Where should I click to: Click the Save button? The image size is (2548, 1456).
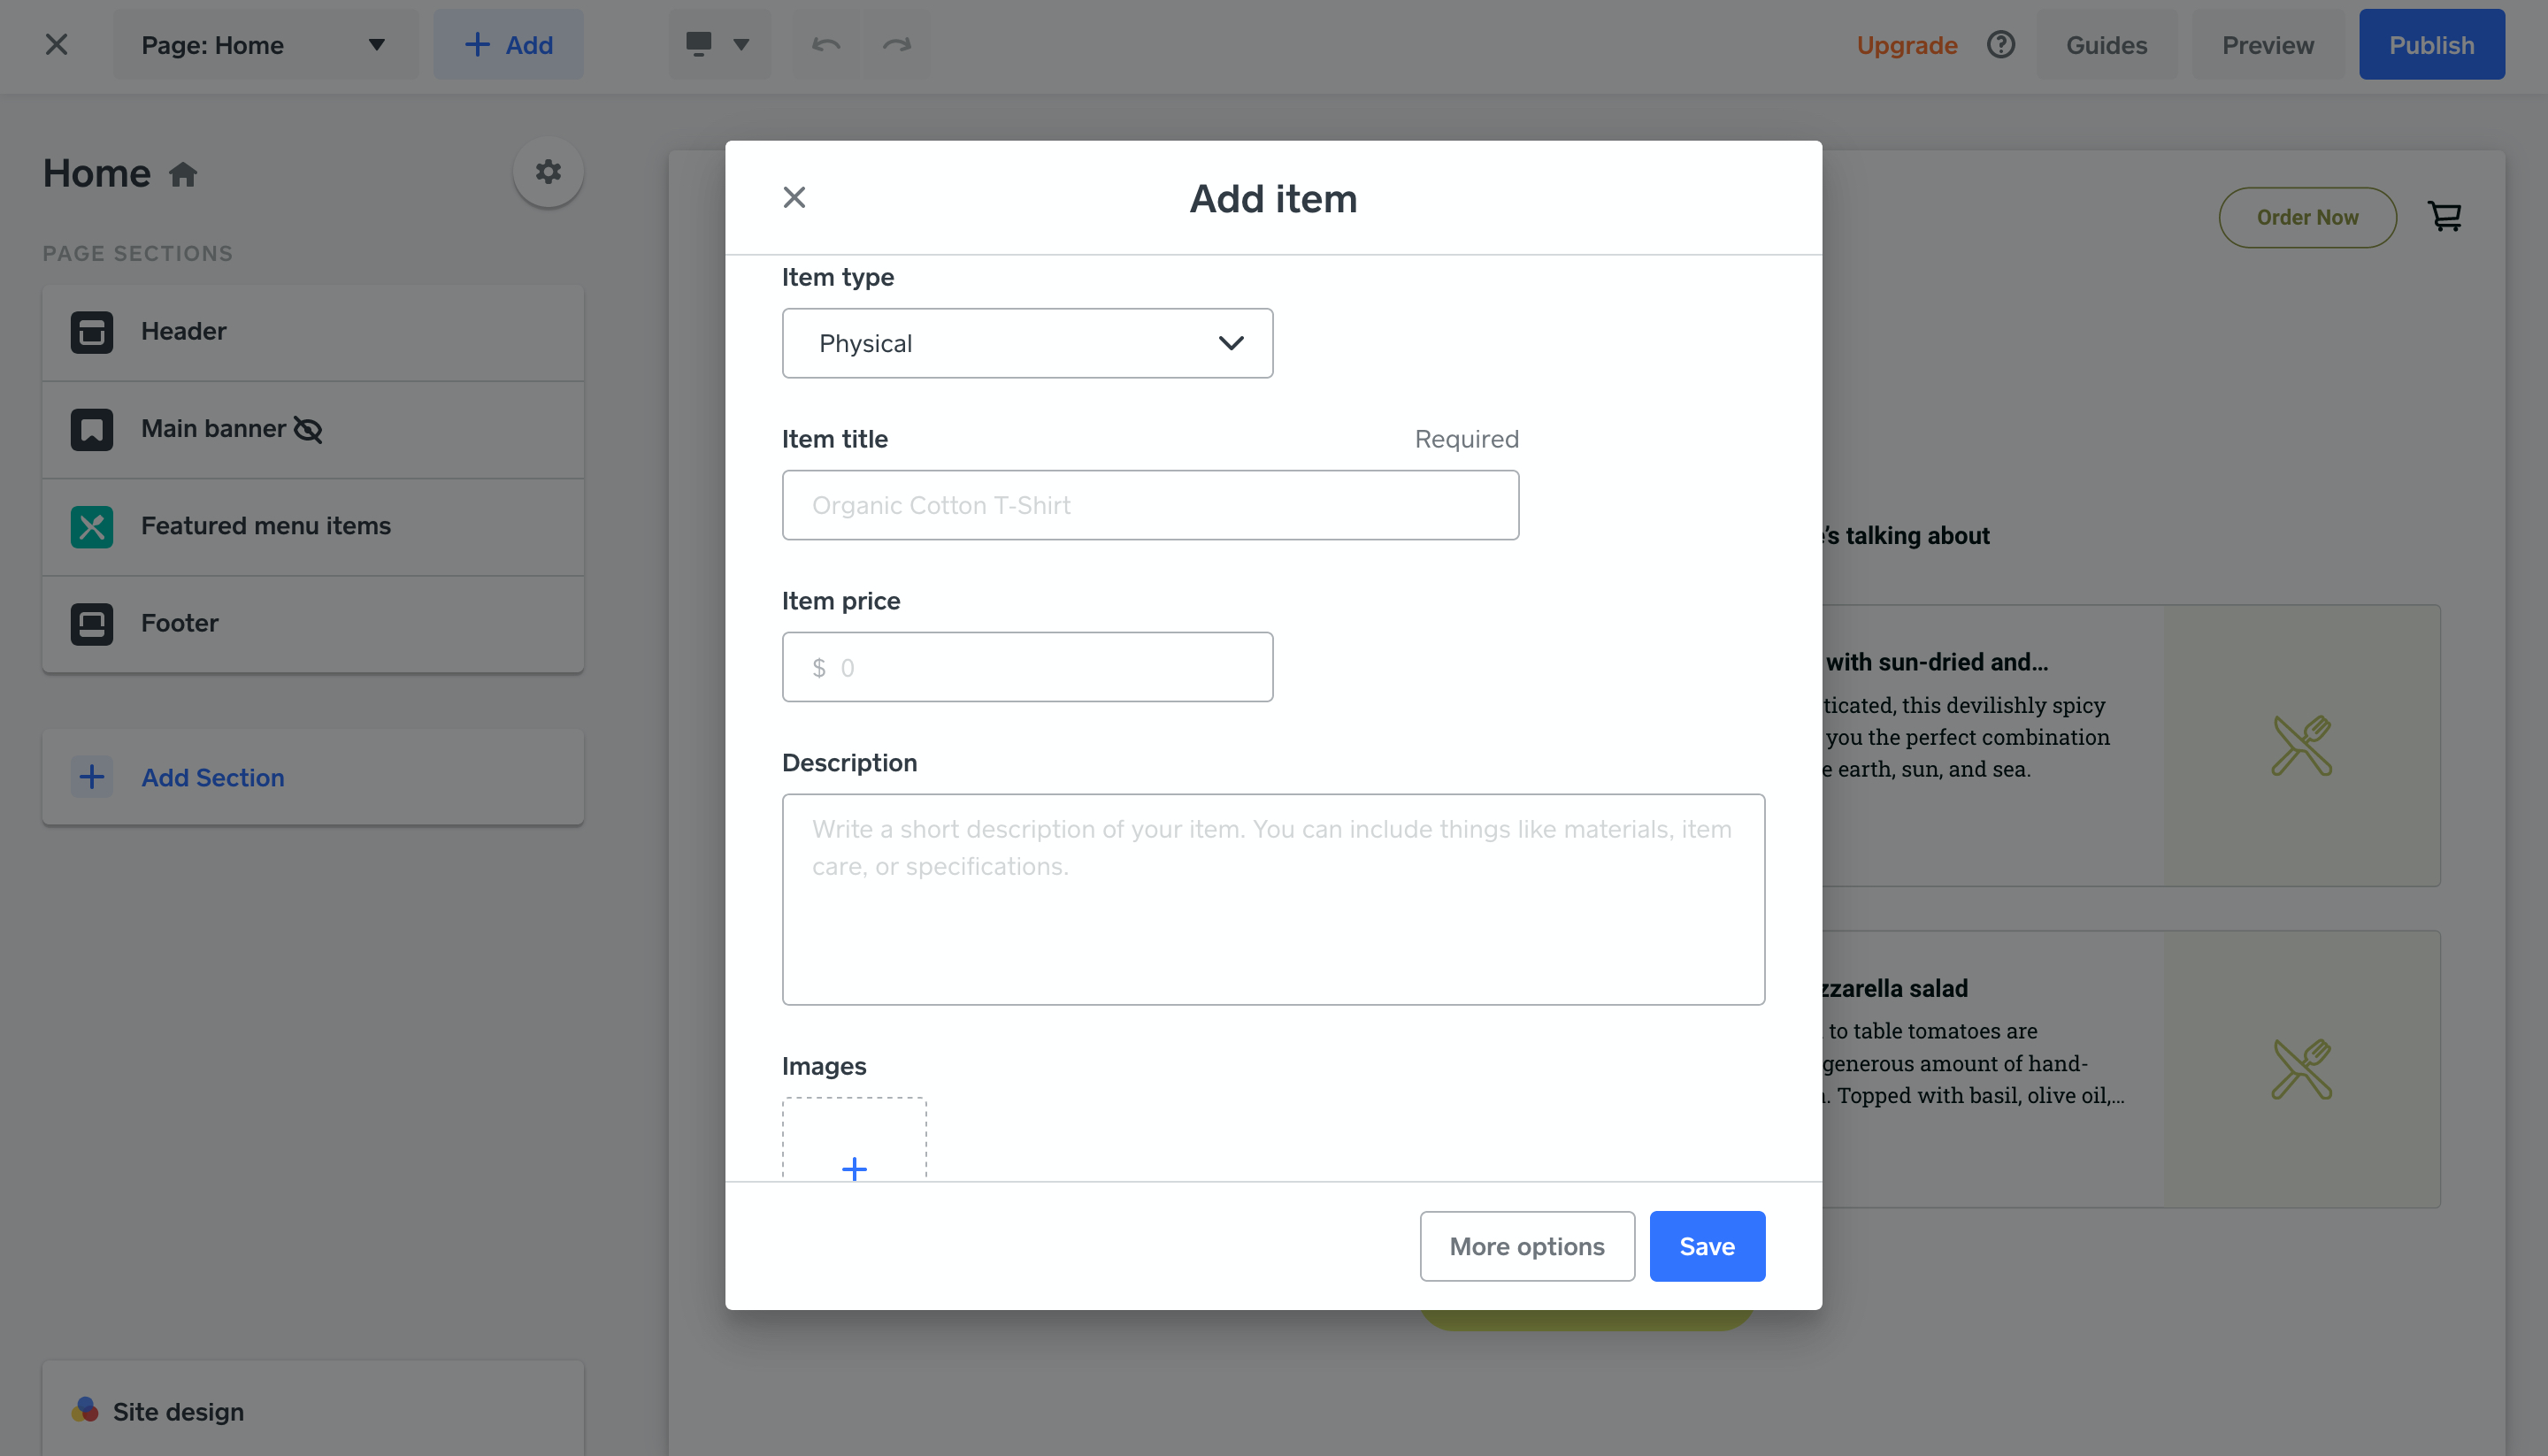click(x=1707, y=1246)
